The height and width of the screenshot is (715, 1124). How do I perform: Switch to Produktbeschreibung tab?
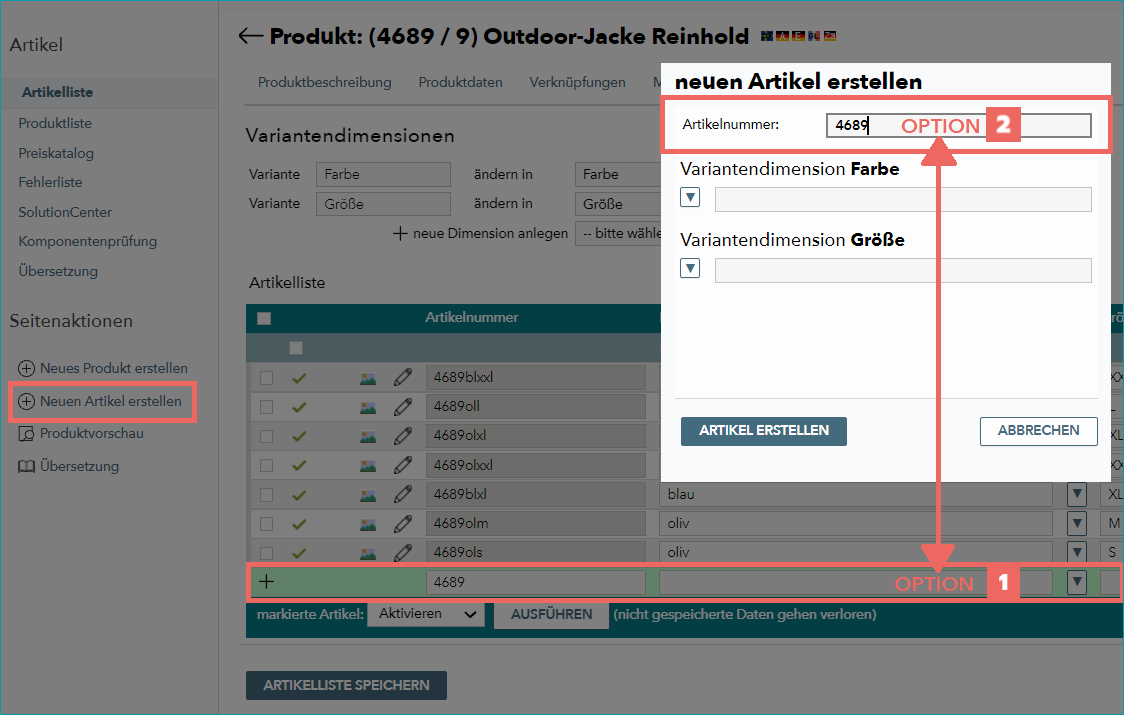coord(325,82)
